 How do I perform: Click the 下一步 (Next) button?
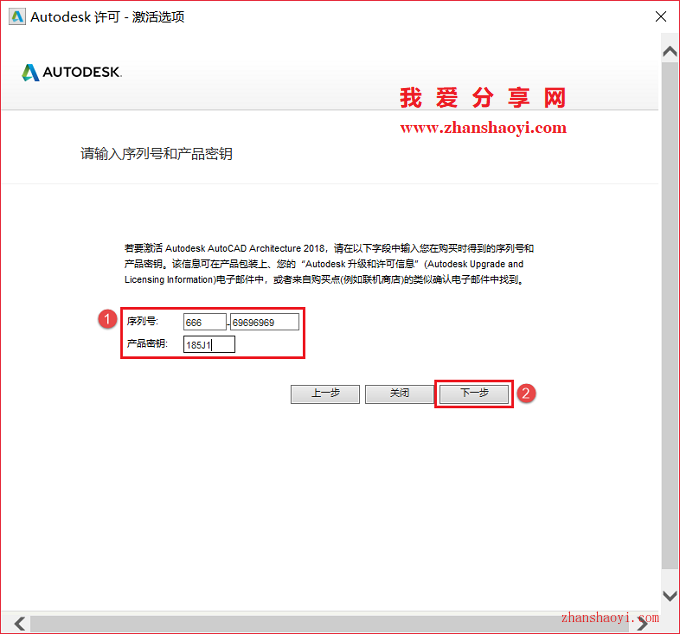pyautogui.click(x=474, y=394)
